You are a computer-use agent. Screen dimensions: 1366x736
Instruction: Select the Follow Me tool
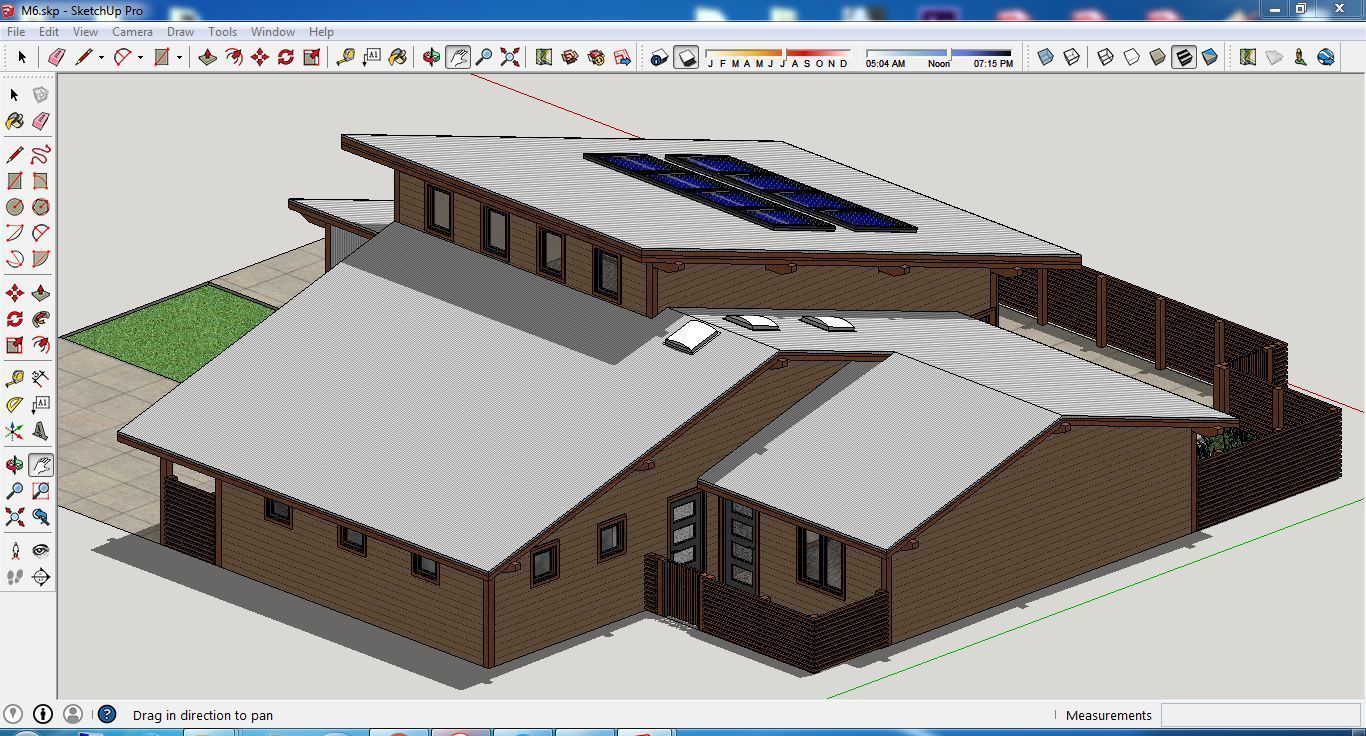(x=41, y=319)
